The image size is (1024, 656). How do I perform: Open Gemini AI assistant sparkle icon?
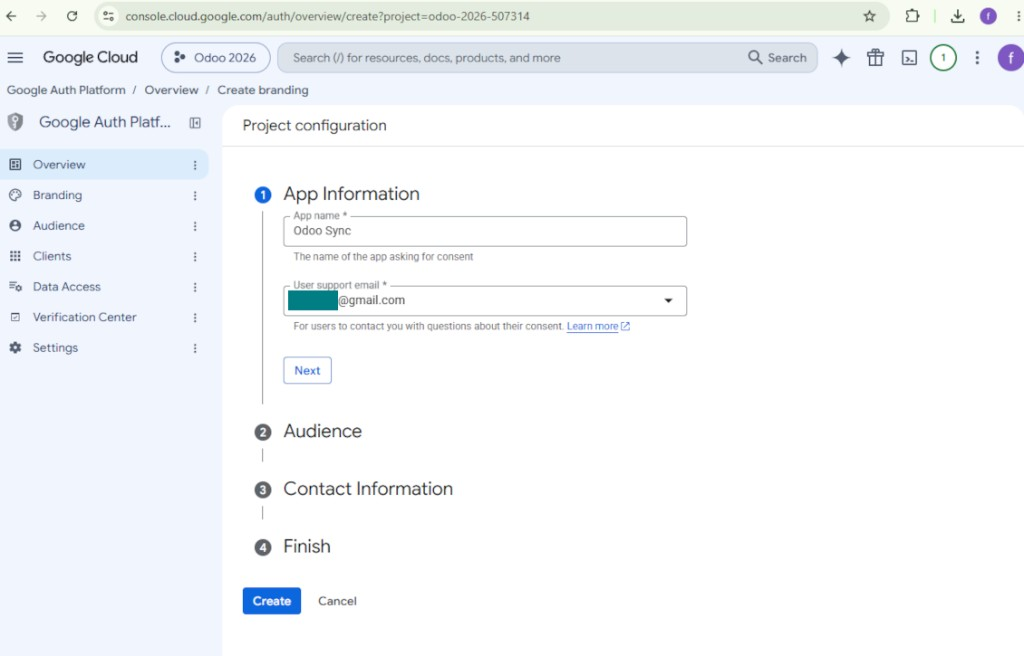(x=841, y=57)
